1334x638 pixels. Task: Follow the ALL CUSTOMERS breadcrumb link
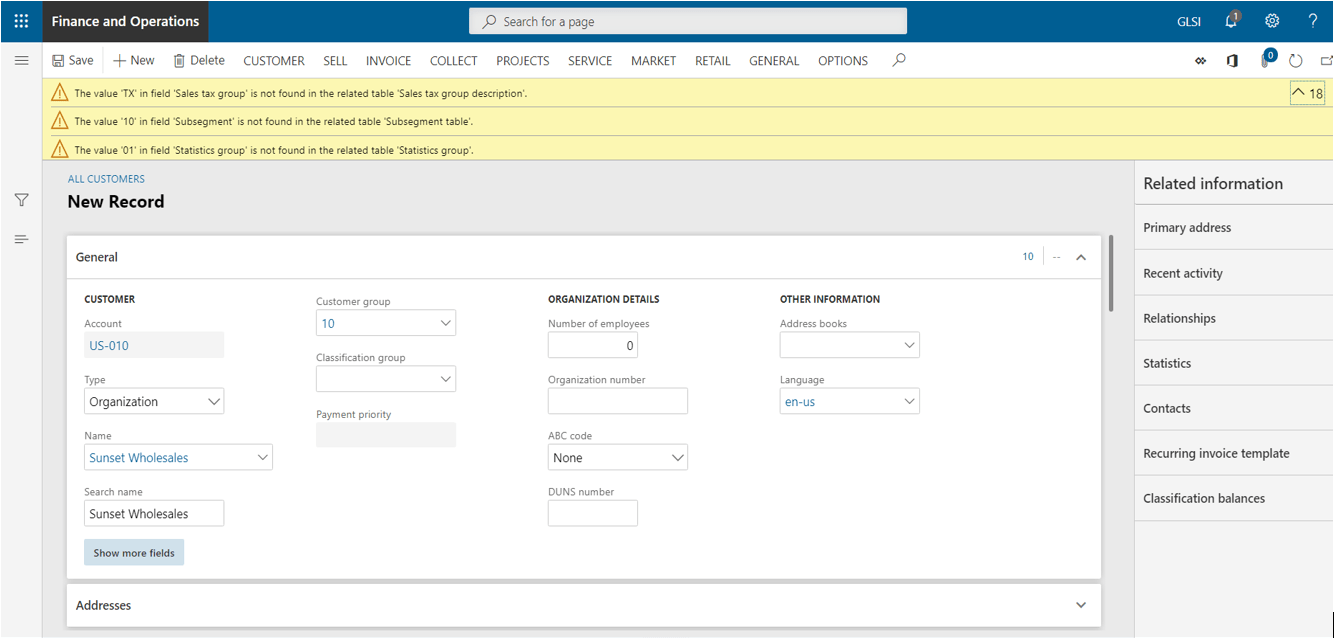(106, 179)
